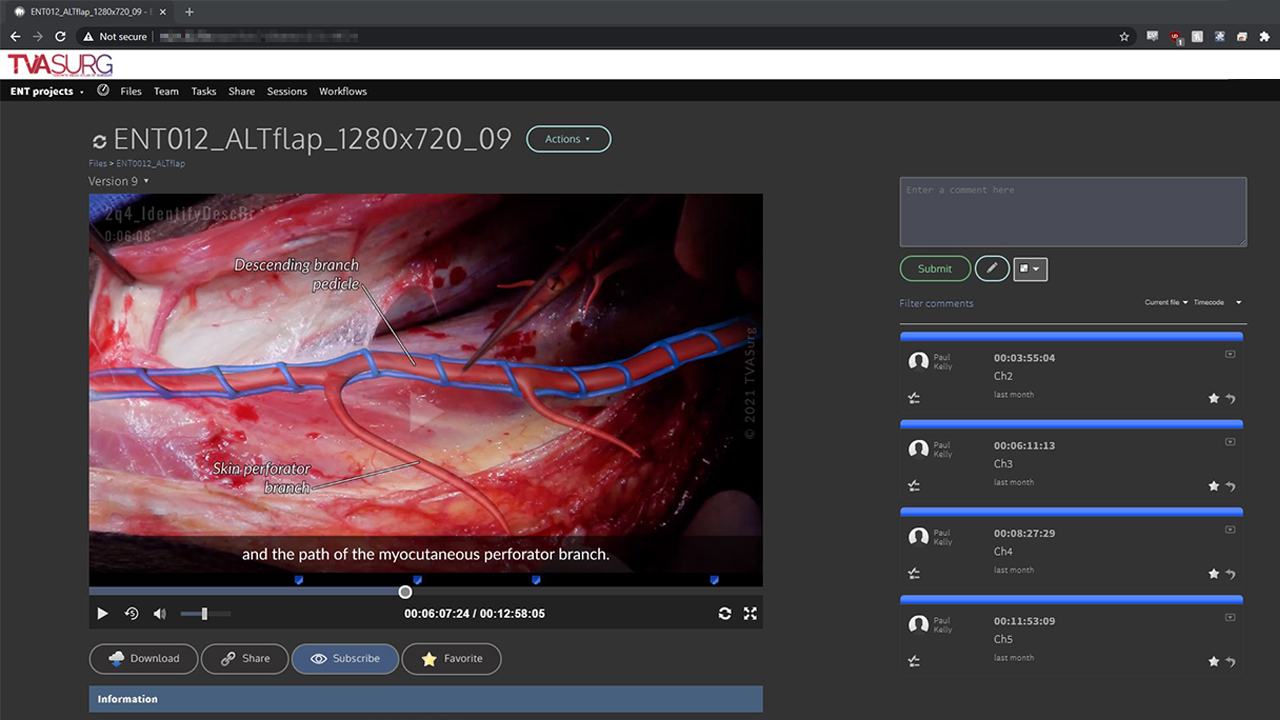Reply to the Ch3 comment
This screenshot has height=720, width=1280.
pyautogui.click(x=1231, y=486)
